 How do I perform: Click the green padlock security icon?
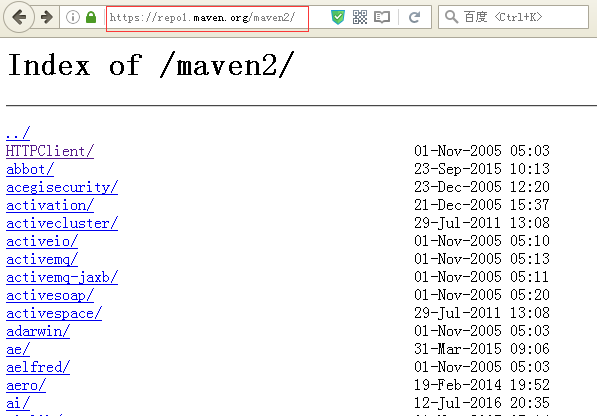click(x=91, y=17)
